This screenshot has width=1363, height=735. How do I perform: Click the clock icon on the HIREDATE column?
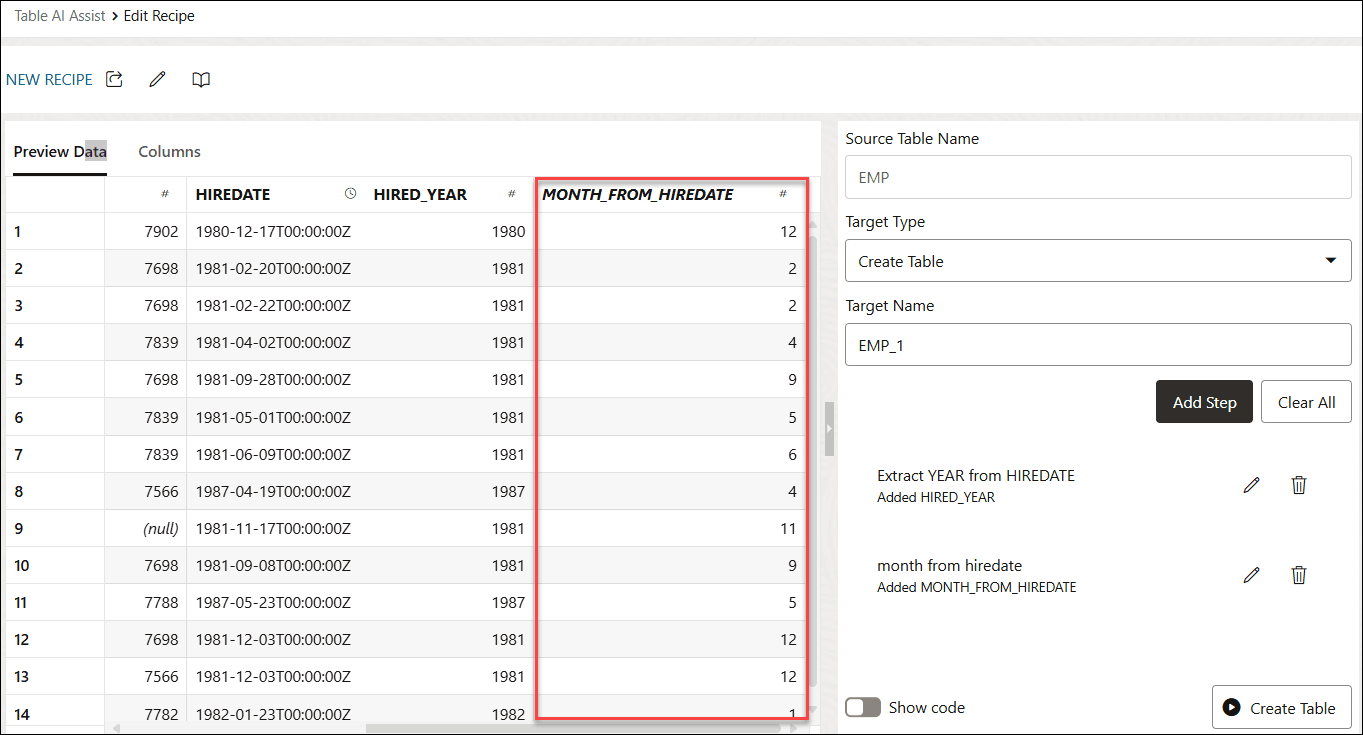point(351,194)
